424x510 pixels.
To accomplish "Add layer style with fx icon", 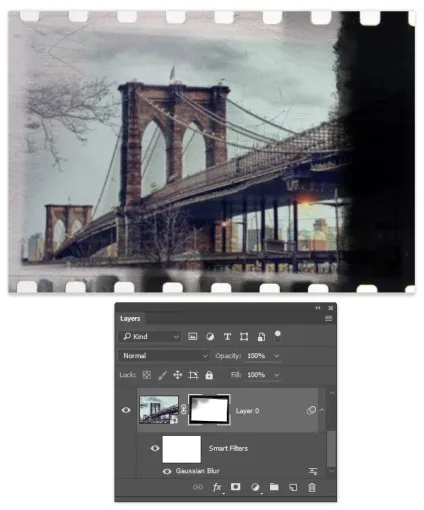I will pyautogui.click(x=217, y=487).
